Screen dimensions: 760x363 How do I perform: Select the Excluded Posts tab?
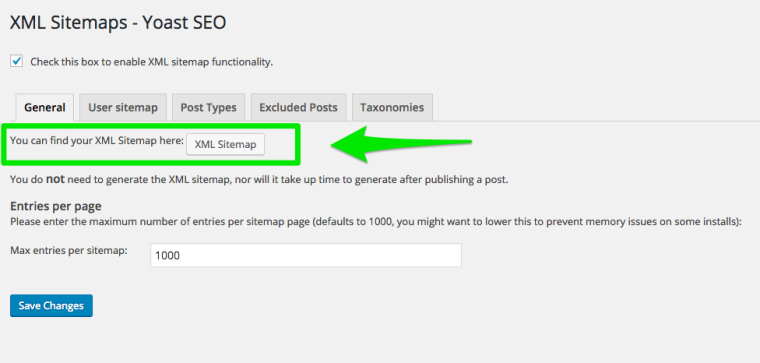coord(299,107)
